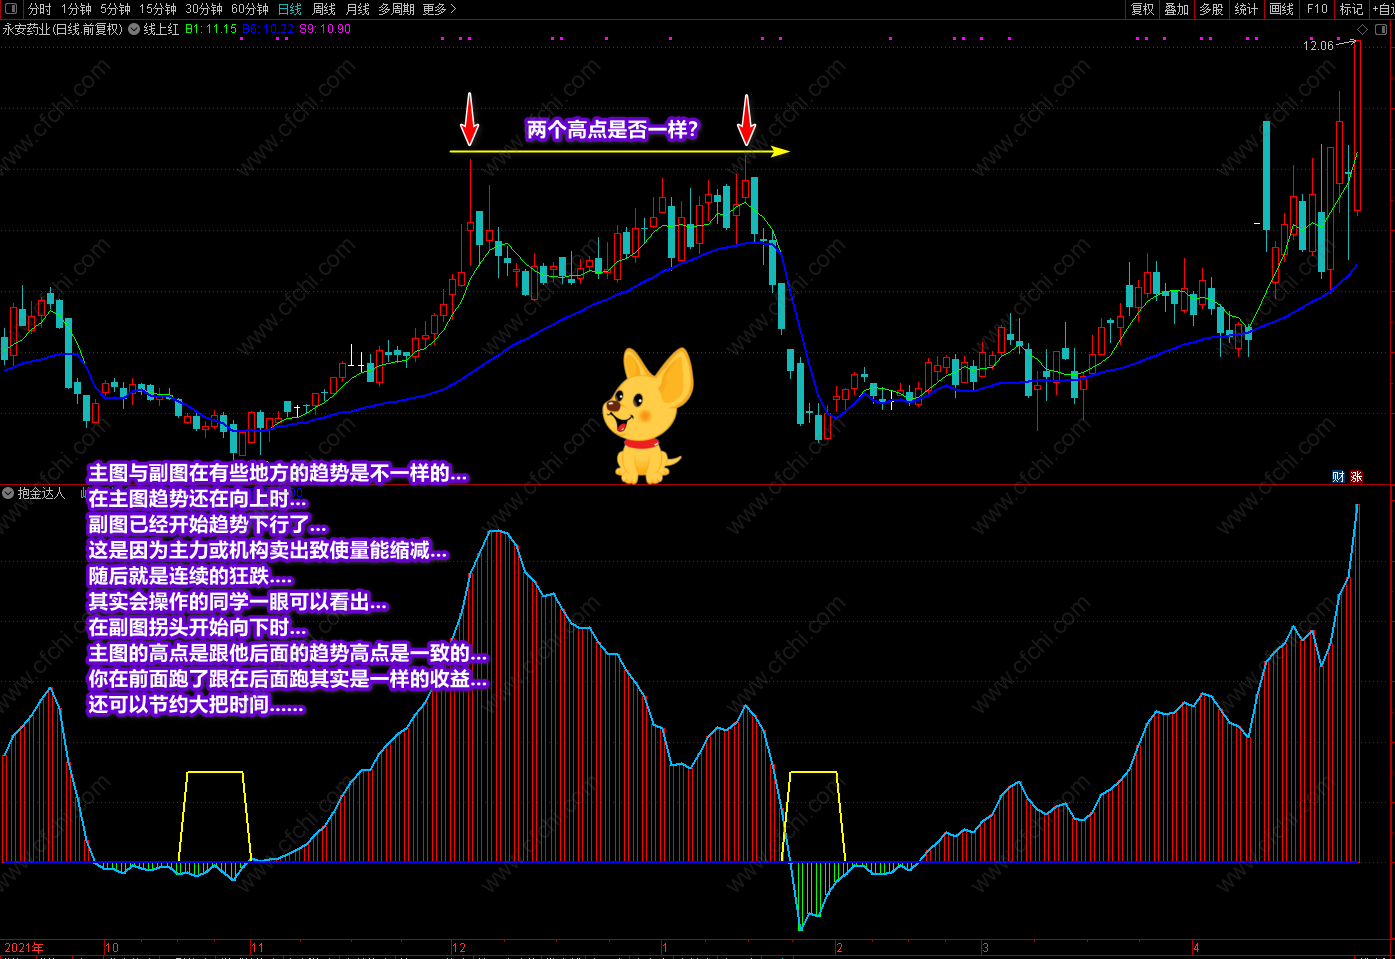Open the 多股 multi-stock view

pos(1211,9)
